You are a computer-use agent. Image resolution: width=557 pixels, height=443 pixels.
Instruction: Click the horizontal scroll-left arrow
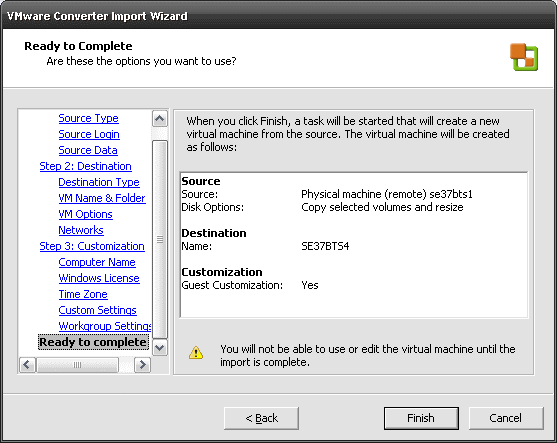(x=27, y=365)
